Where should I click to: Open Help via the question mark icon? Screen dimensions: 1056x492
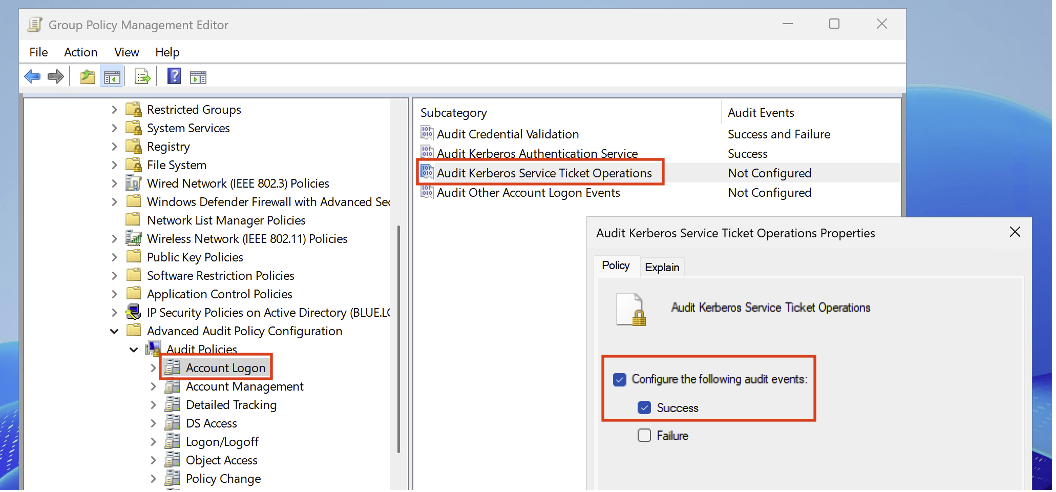click(174, 77)
